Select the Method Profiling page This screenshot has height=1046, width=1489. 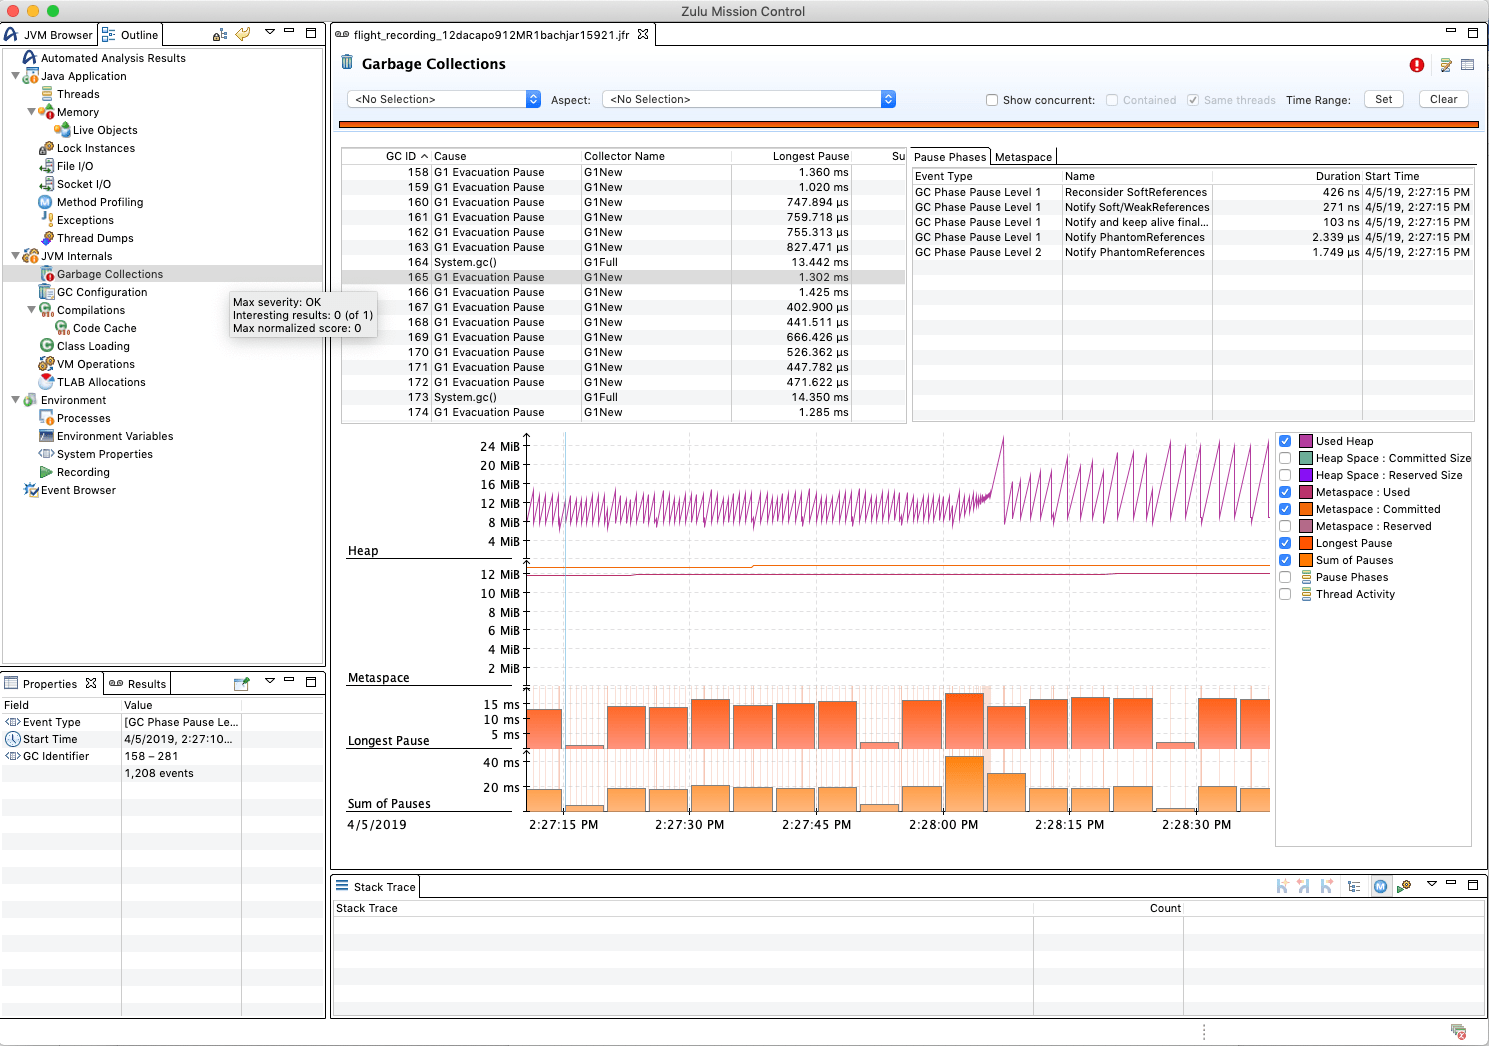tap(100, 202)
